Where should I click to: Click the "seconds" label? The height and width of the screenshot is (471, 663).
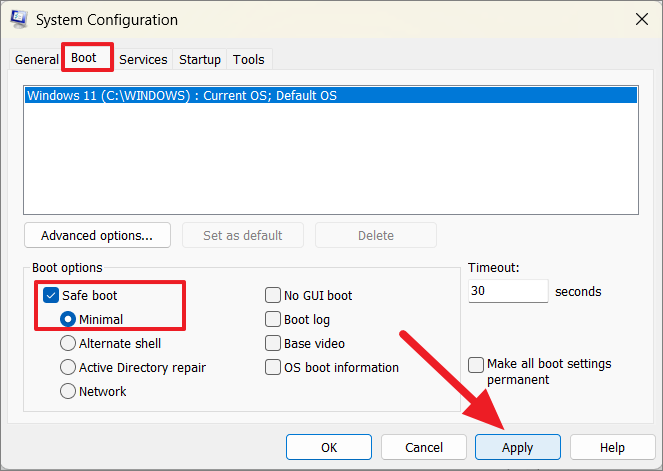pos(578,291)
